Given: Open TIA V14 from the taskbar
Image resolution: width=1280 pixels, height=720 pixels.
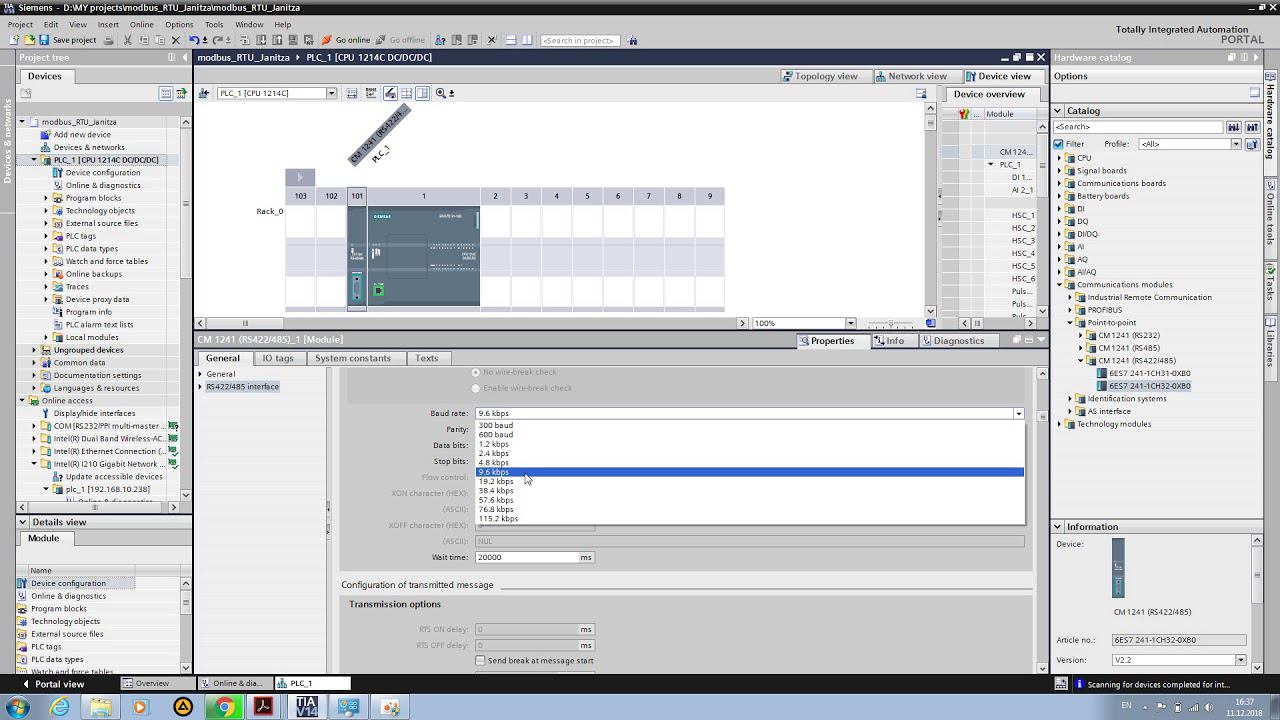Looking at the screenshot, I should [306, 707].
